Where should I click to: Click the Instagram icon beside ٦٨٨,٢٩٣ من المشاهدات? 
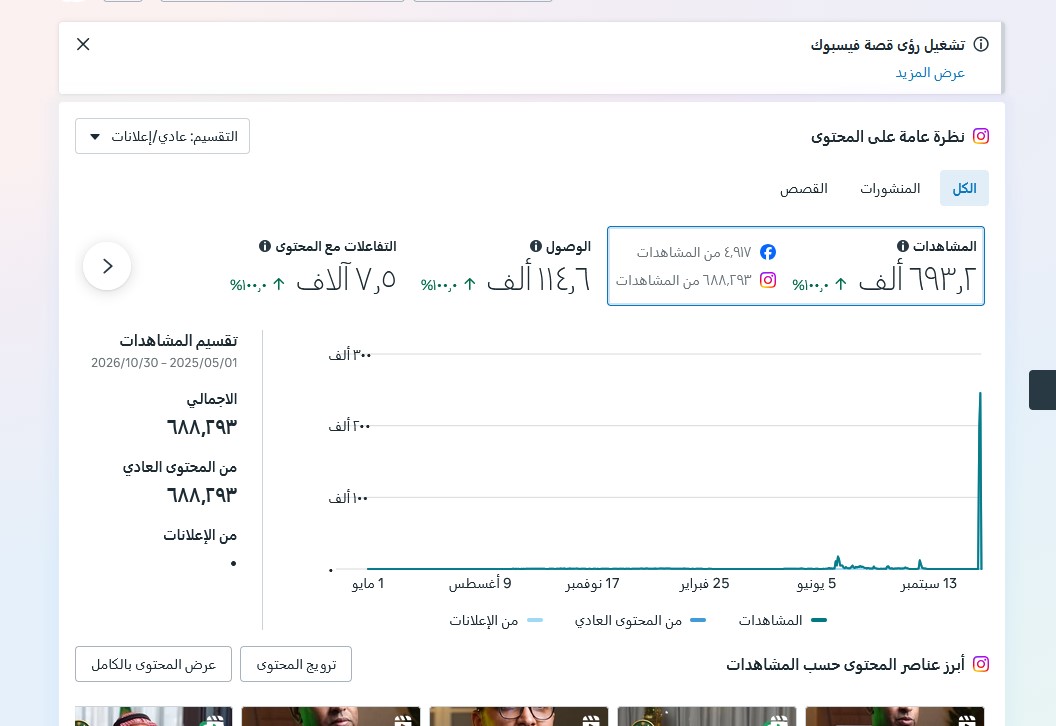(x=768, y=280)
